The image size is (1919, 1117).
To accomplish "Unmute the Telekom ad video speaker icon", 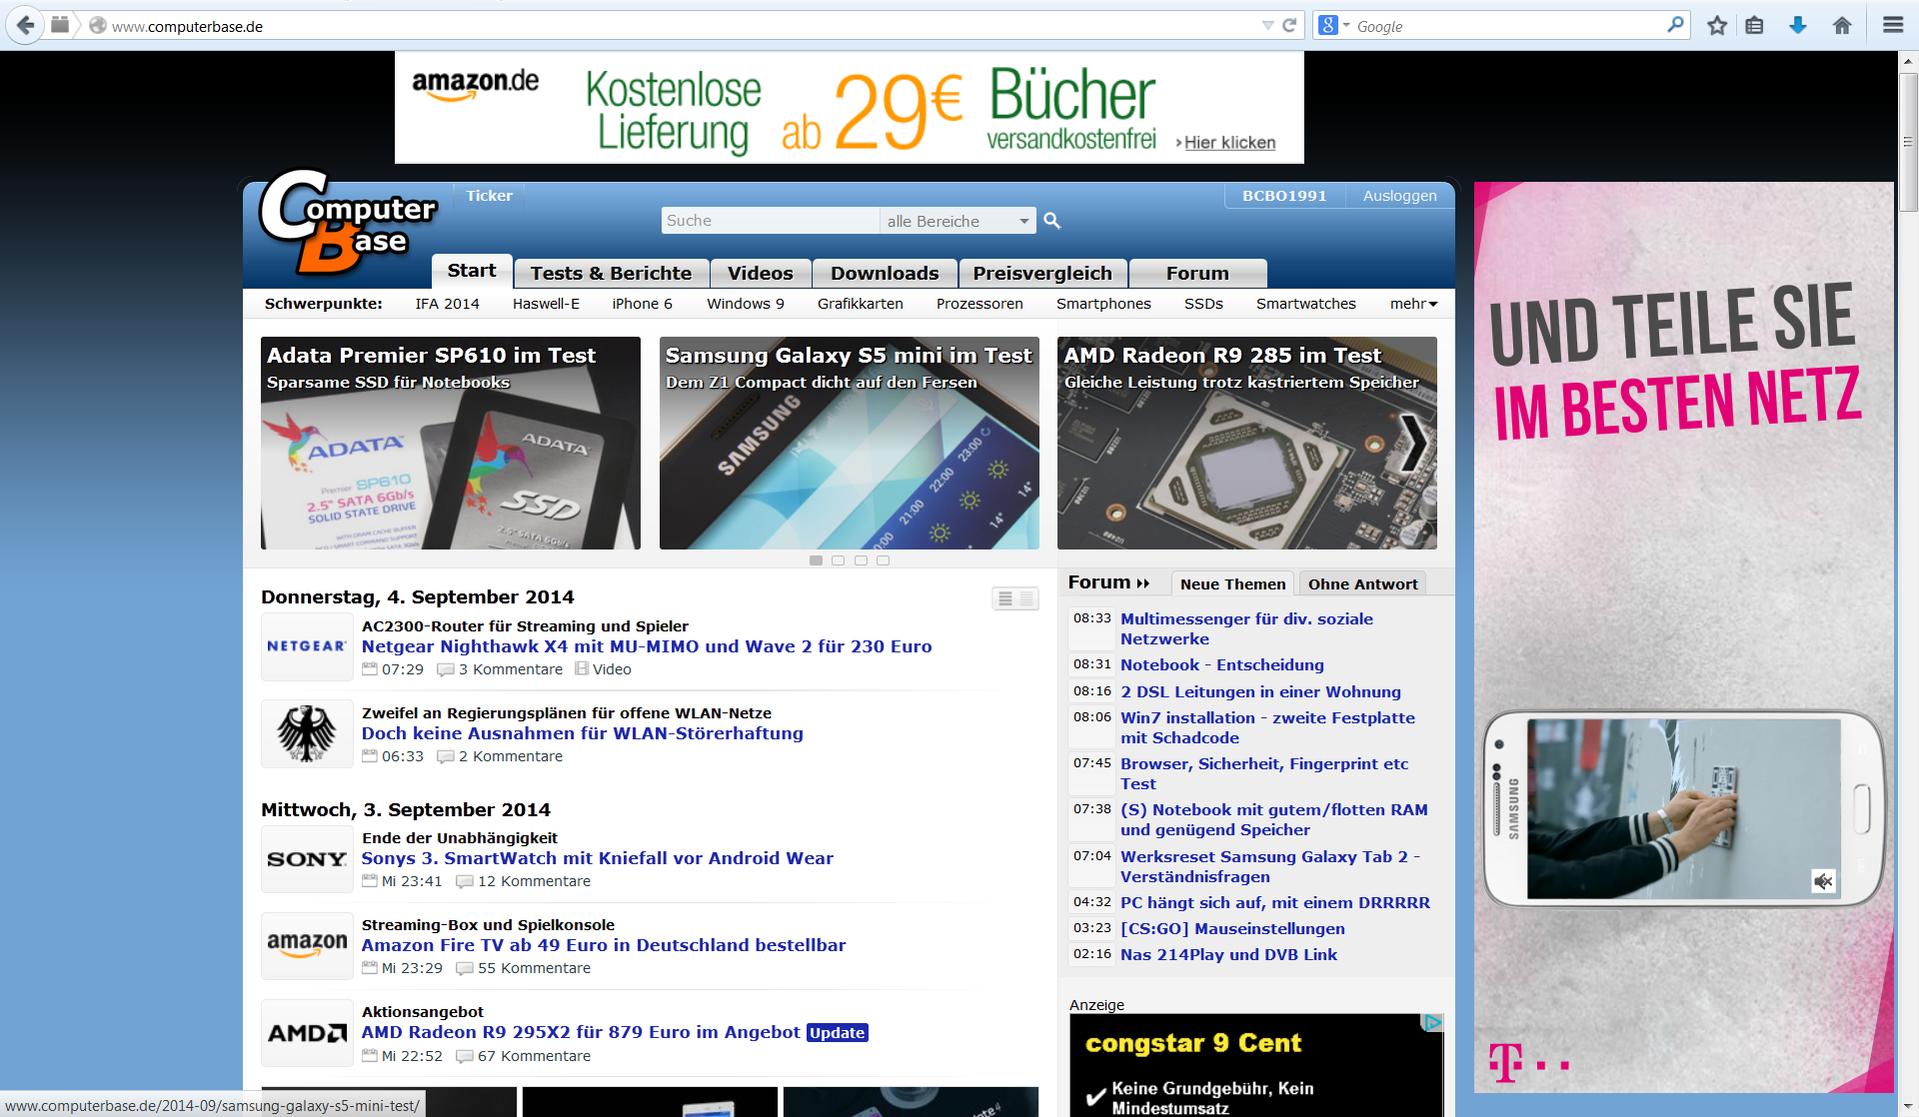I will pos(1823,881).
